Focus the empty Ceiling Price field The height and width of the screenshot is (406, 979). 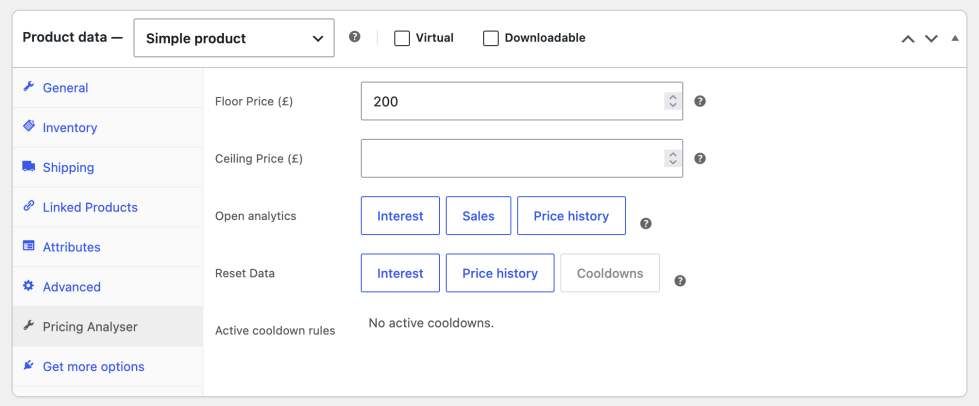522,158
